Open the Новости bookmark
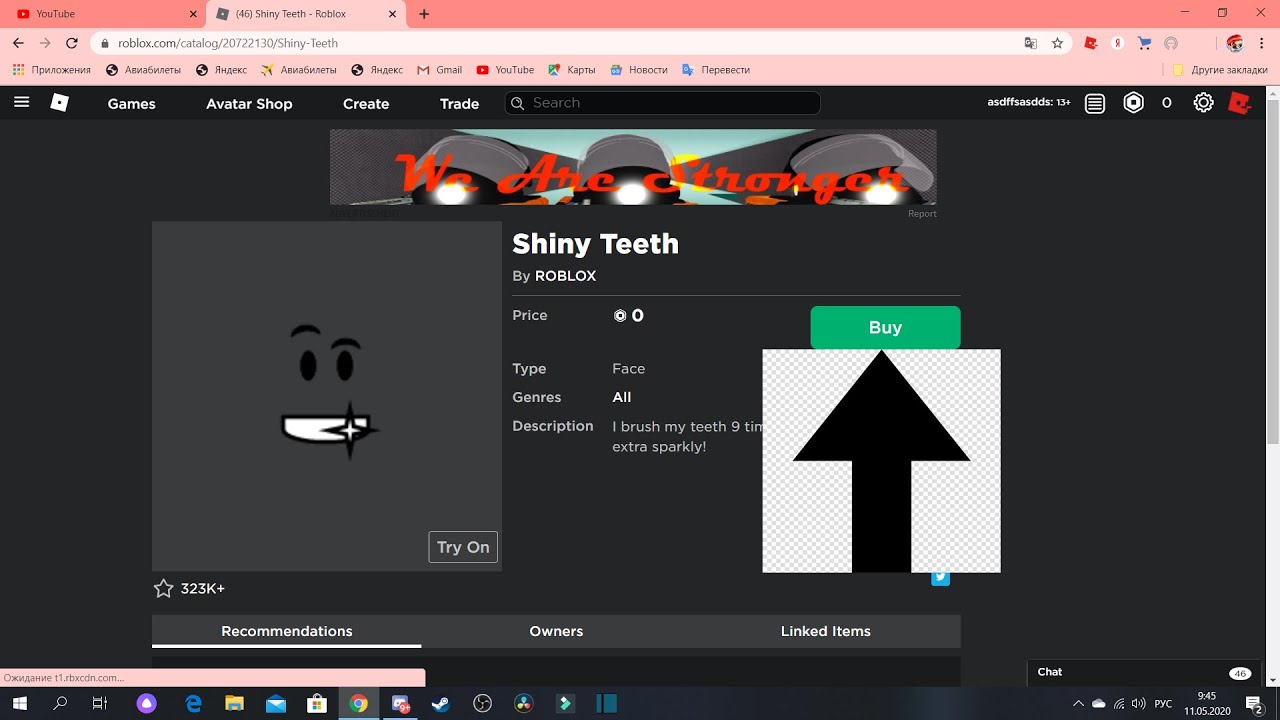1280x720 pixels. click(x=638, y=70)
